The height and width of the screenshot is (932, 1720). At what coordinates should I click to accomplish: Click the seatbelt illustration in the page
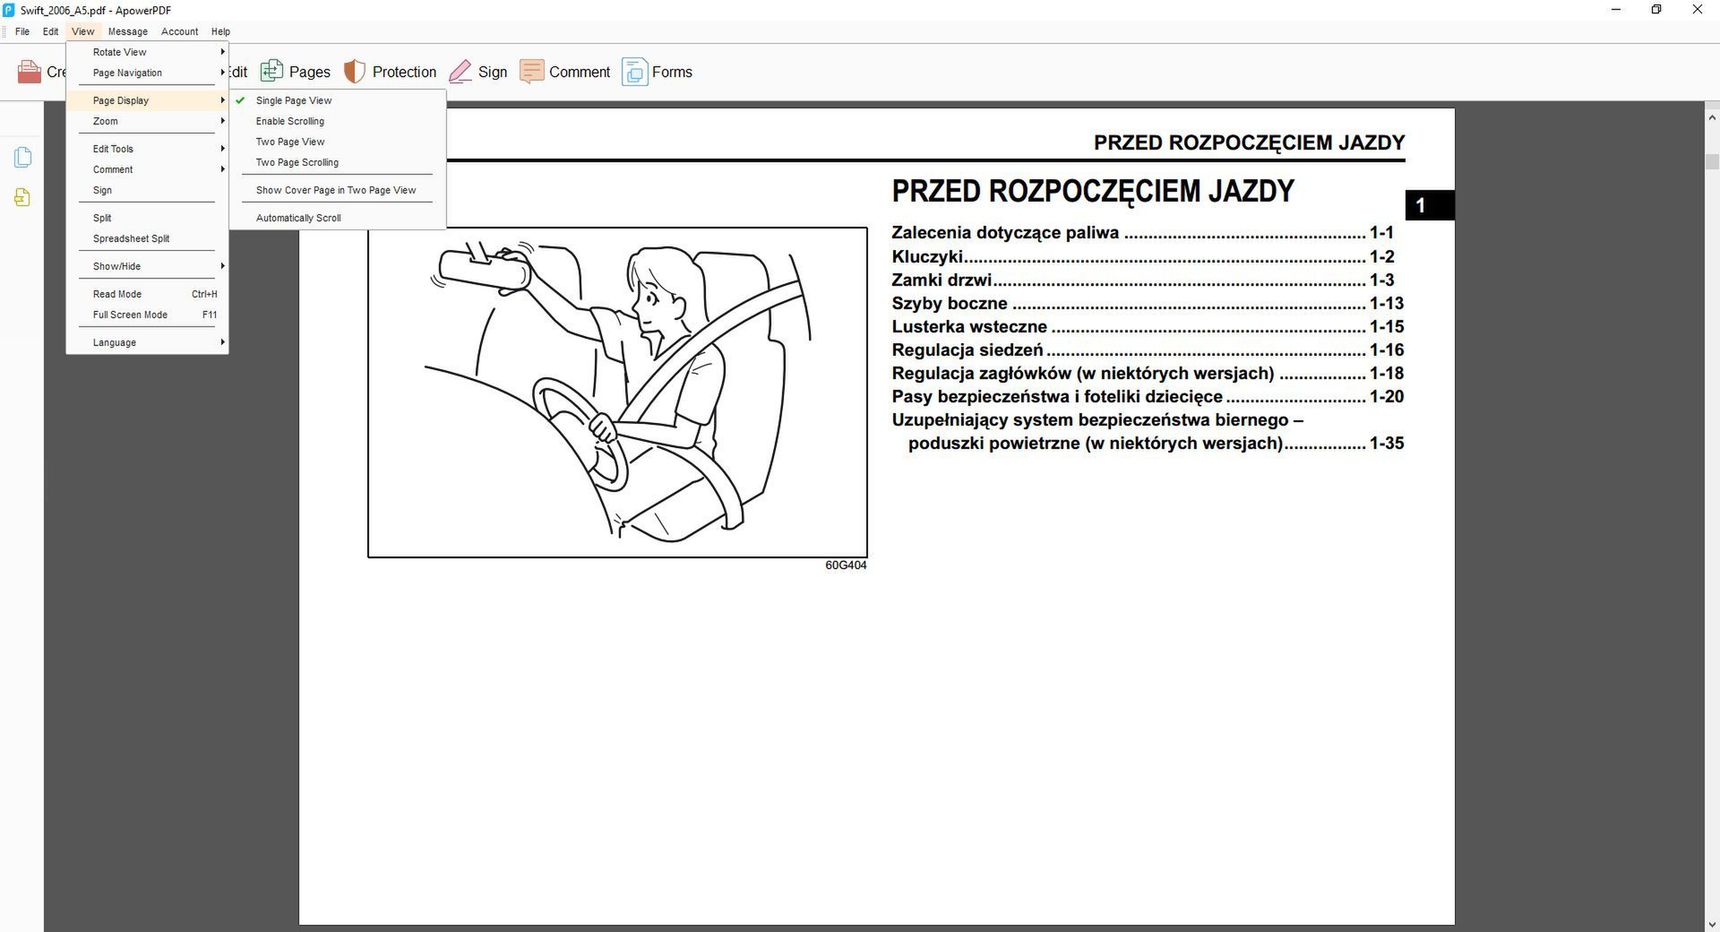pyautogui.click(x=617, y=392)
